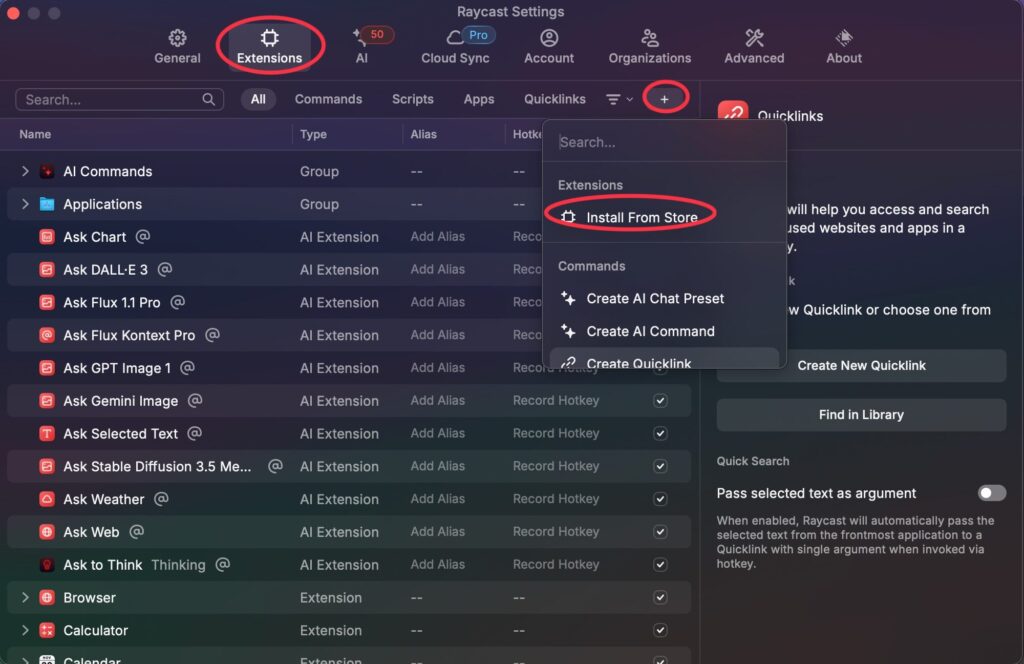Click the plus icon to add extension

pyautogui.click(x=664, y=99)
